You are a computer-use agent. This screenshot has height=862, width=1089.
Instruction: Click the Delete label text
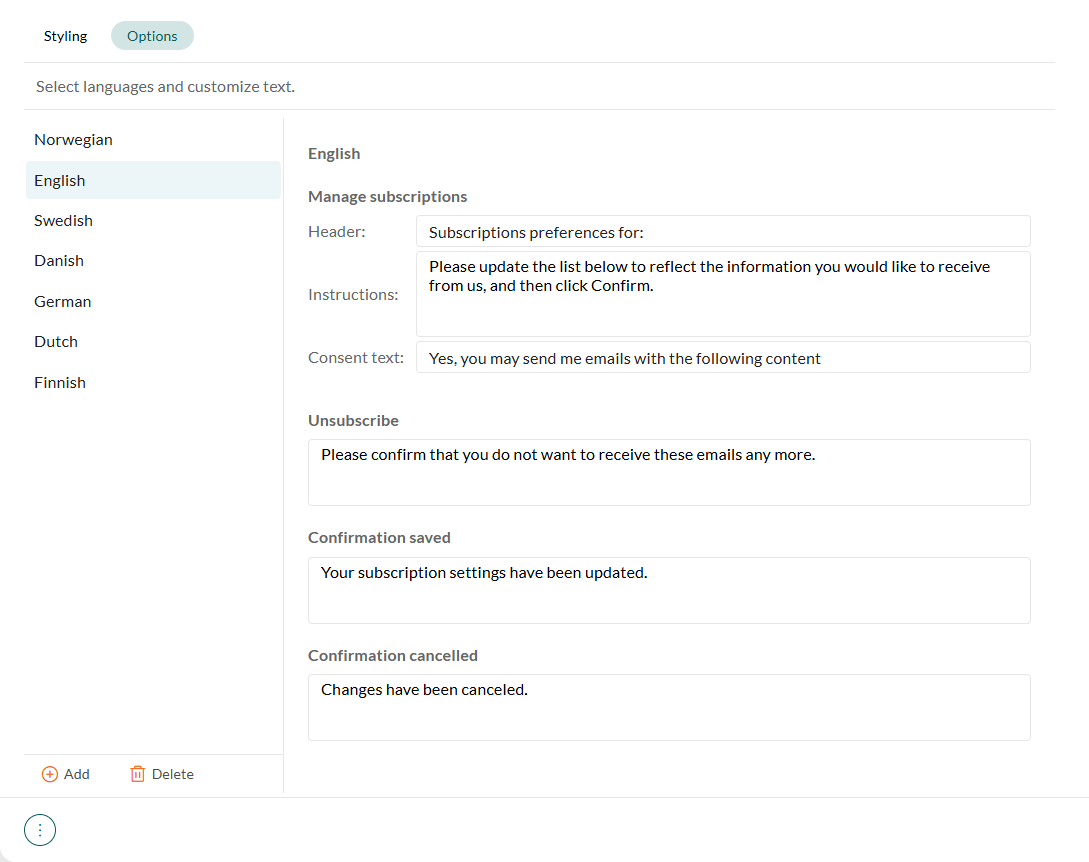tap(173, 774)
